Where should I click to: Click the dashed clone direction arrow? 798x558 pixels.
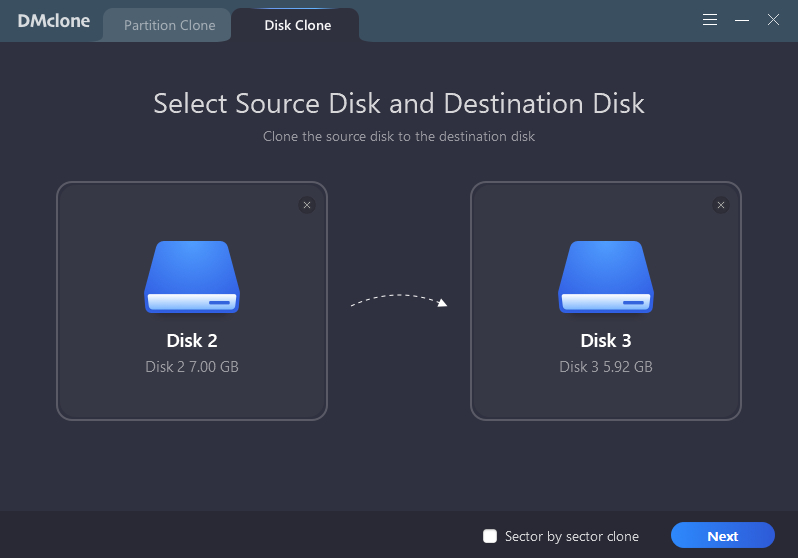399,300
